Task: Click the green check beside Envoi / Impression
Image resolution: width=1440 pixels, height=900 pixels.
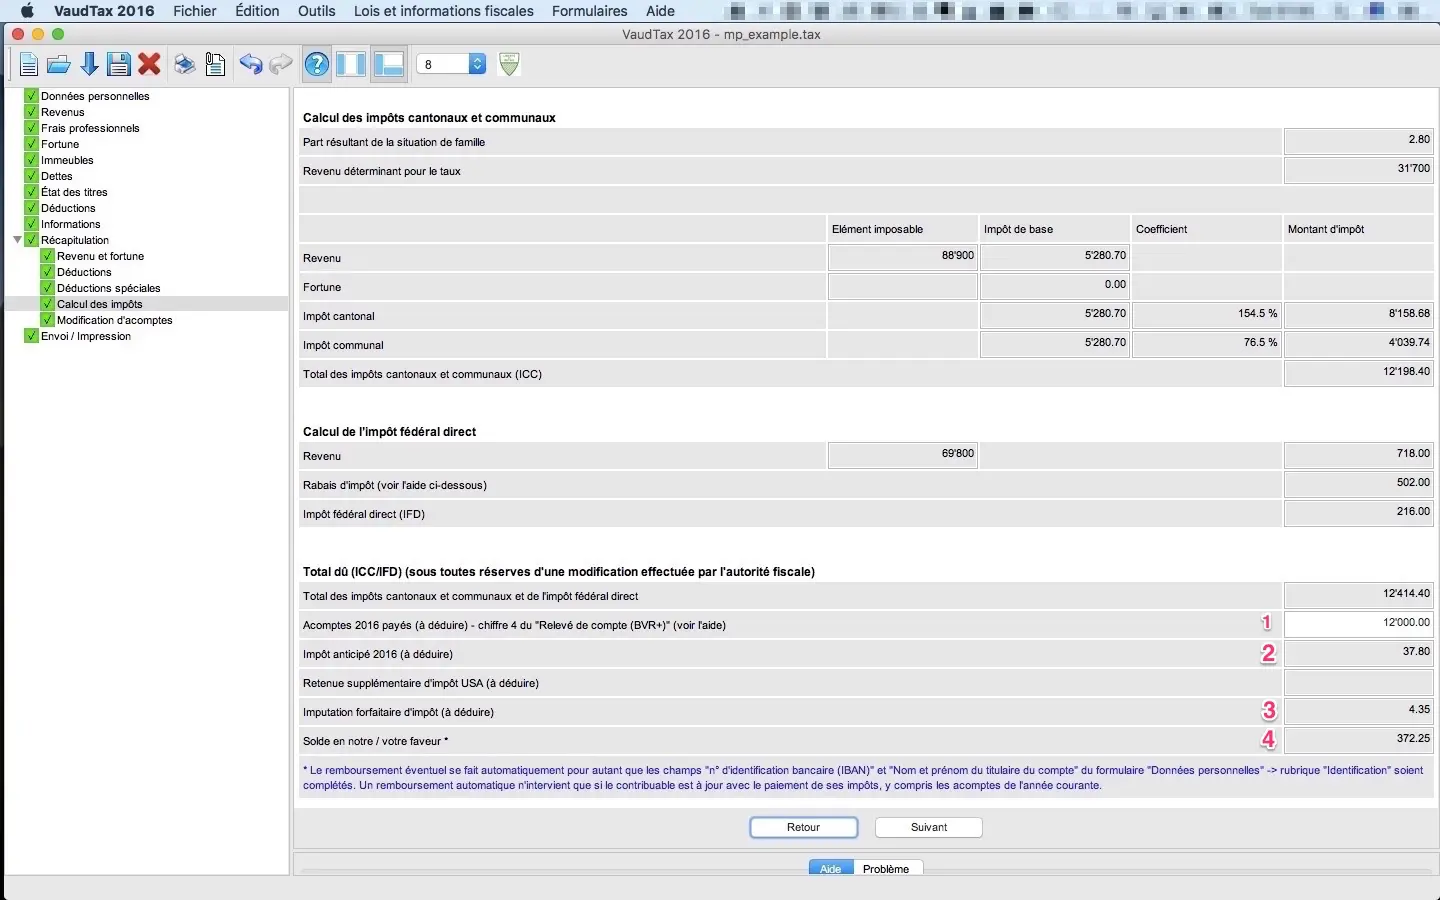Action: pos(31,336)
